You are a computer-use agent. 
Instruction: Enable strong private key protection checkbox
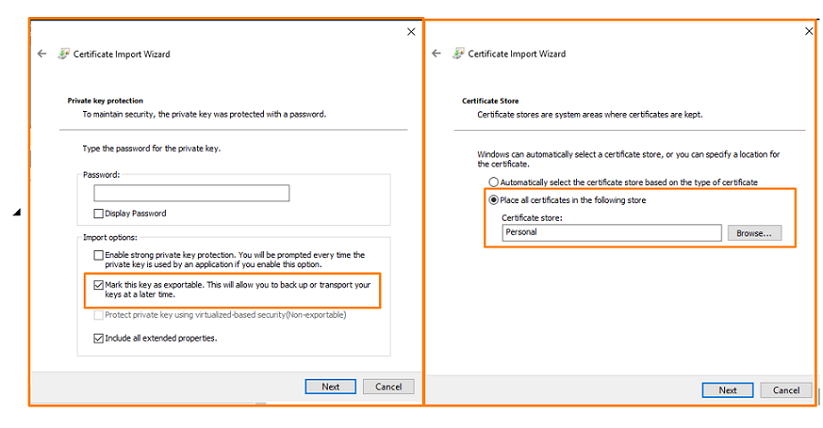(x=98, y=256)
